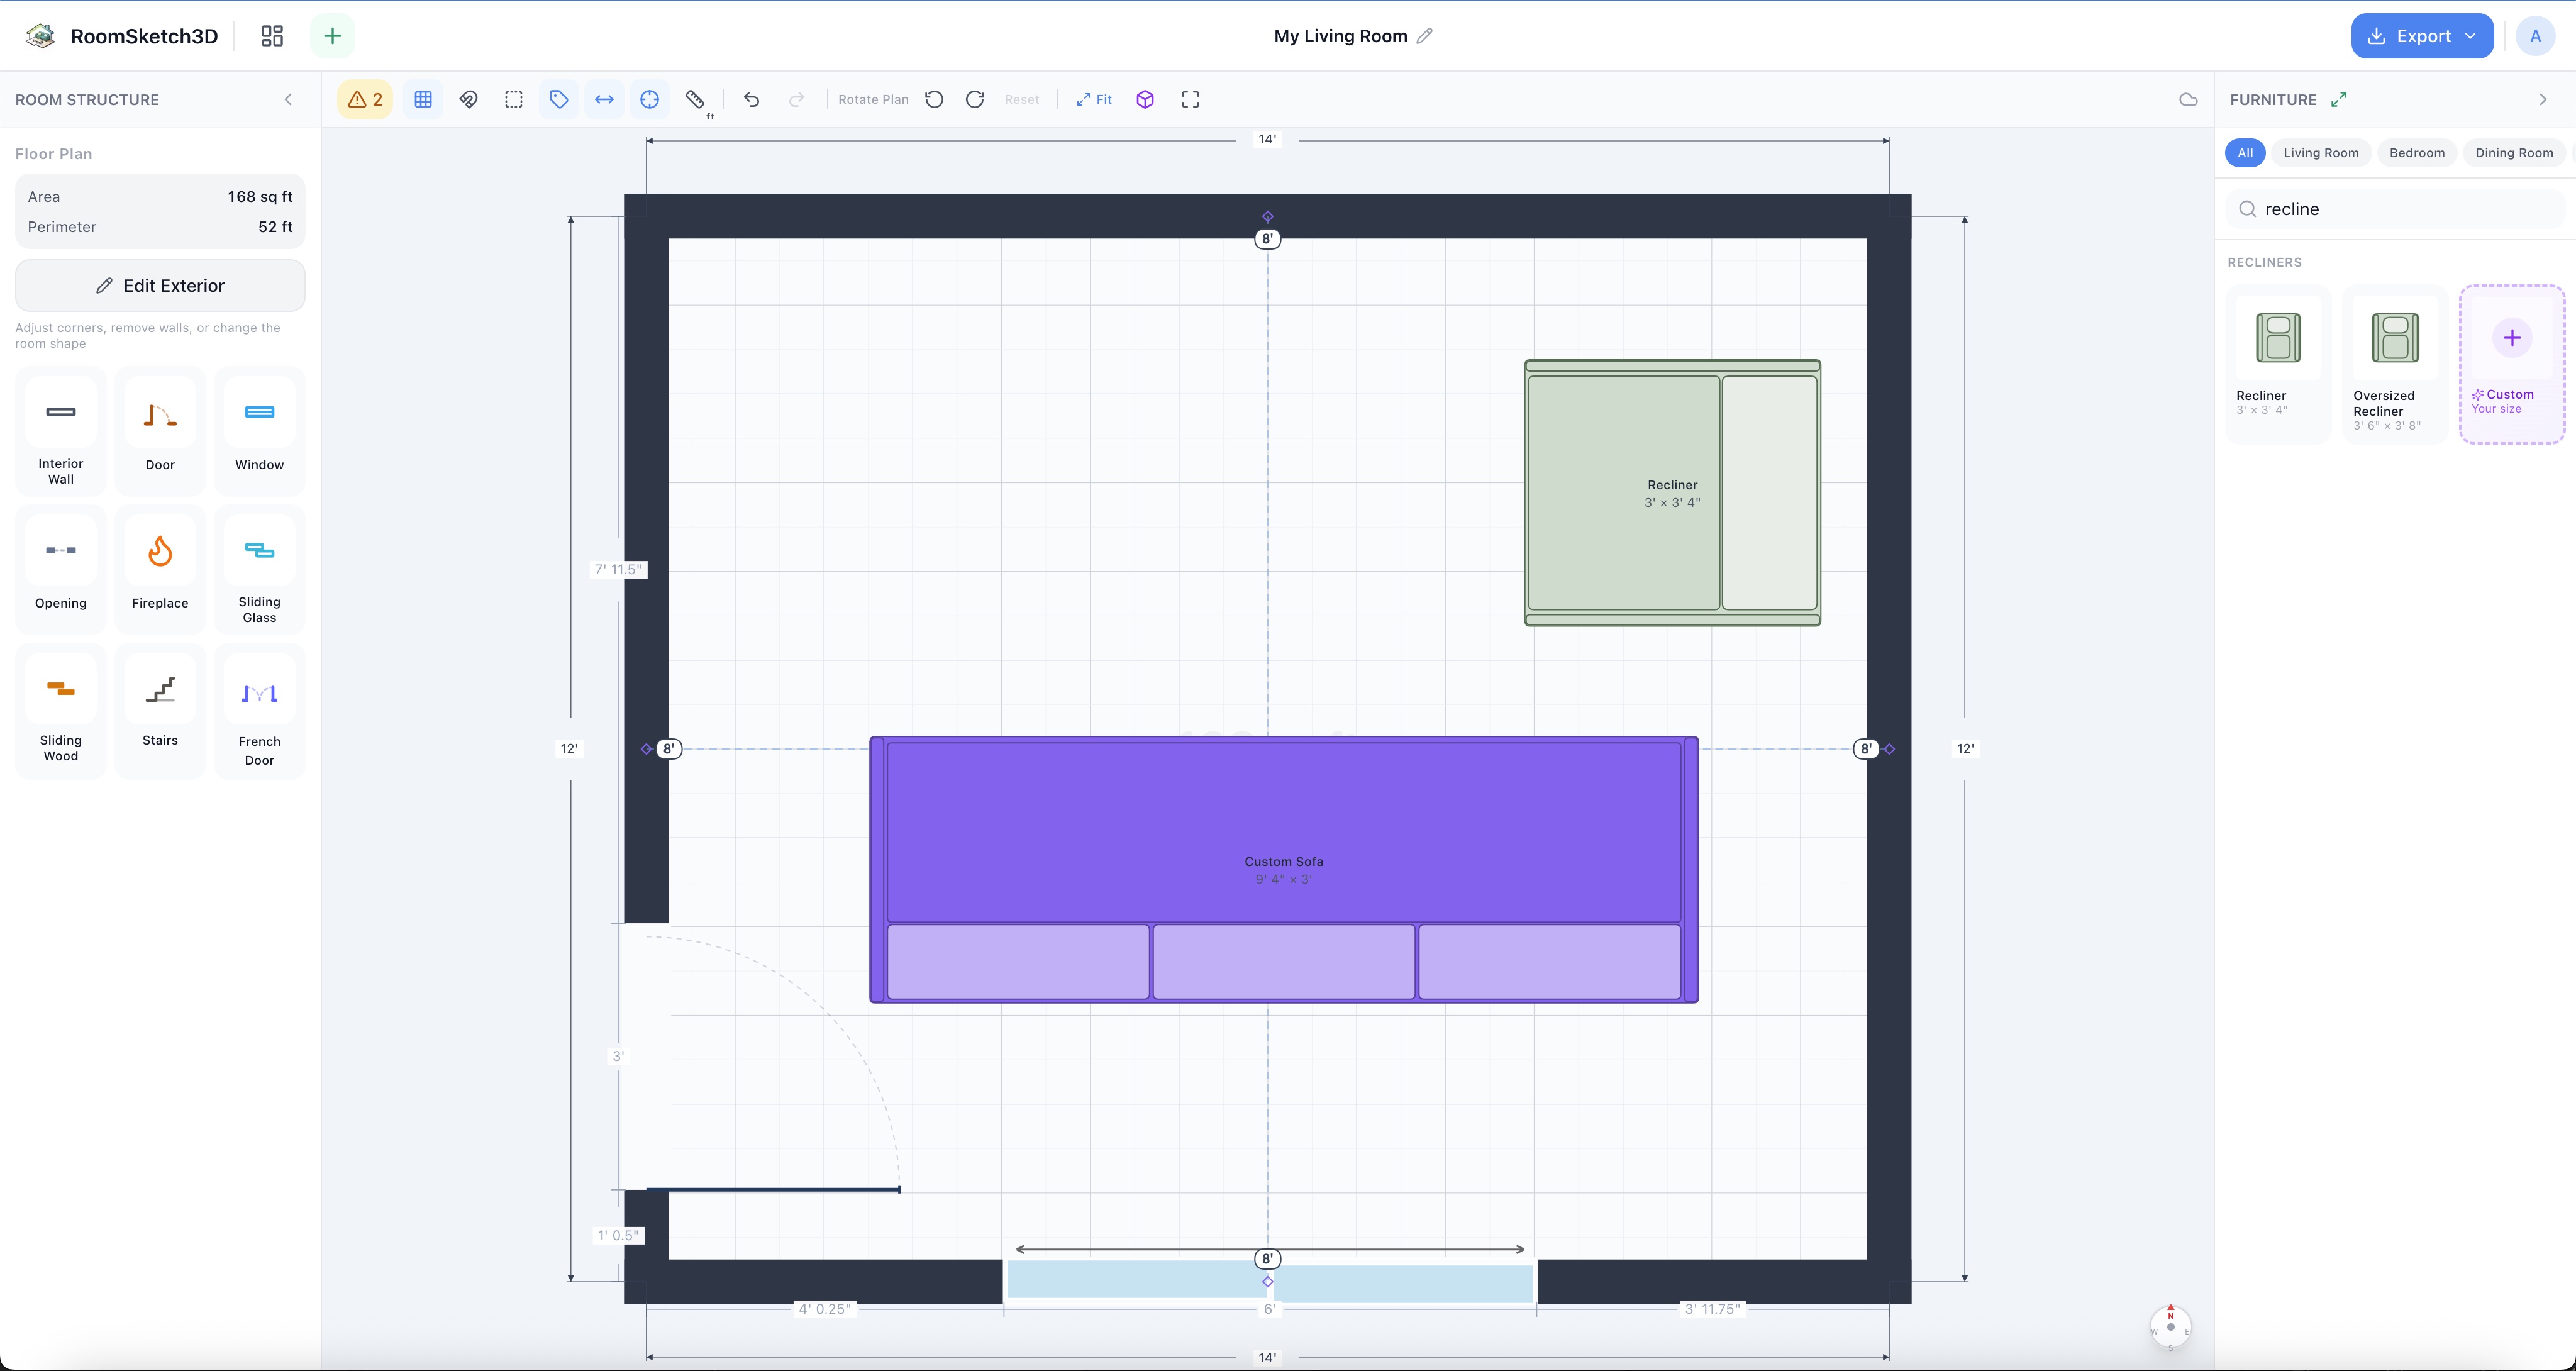
Task: Toggle the furniture labels tag icon
Action: point(559,99)
